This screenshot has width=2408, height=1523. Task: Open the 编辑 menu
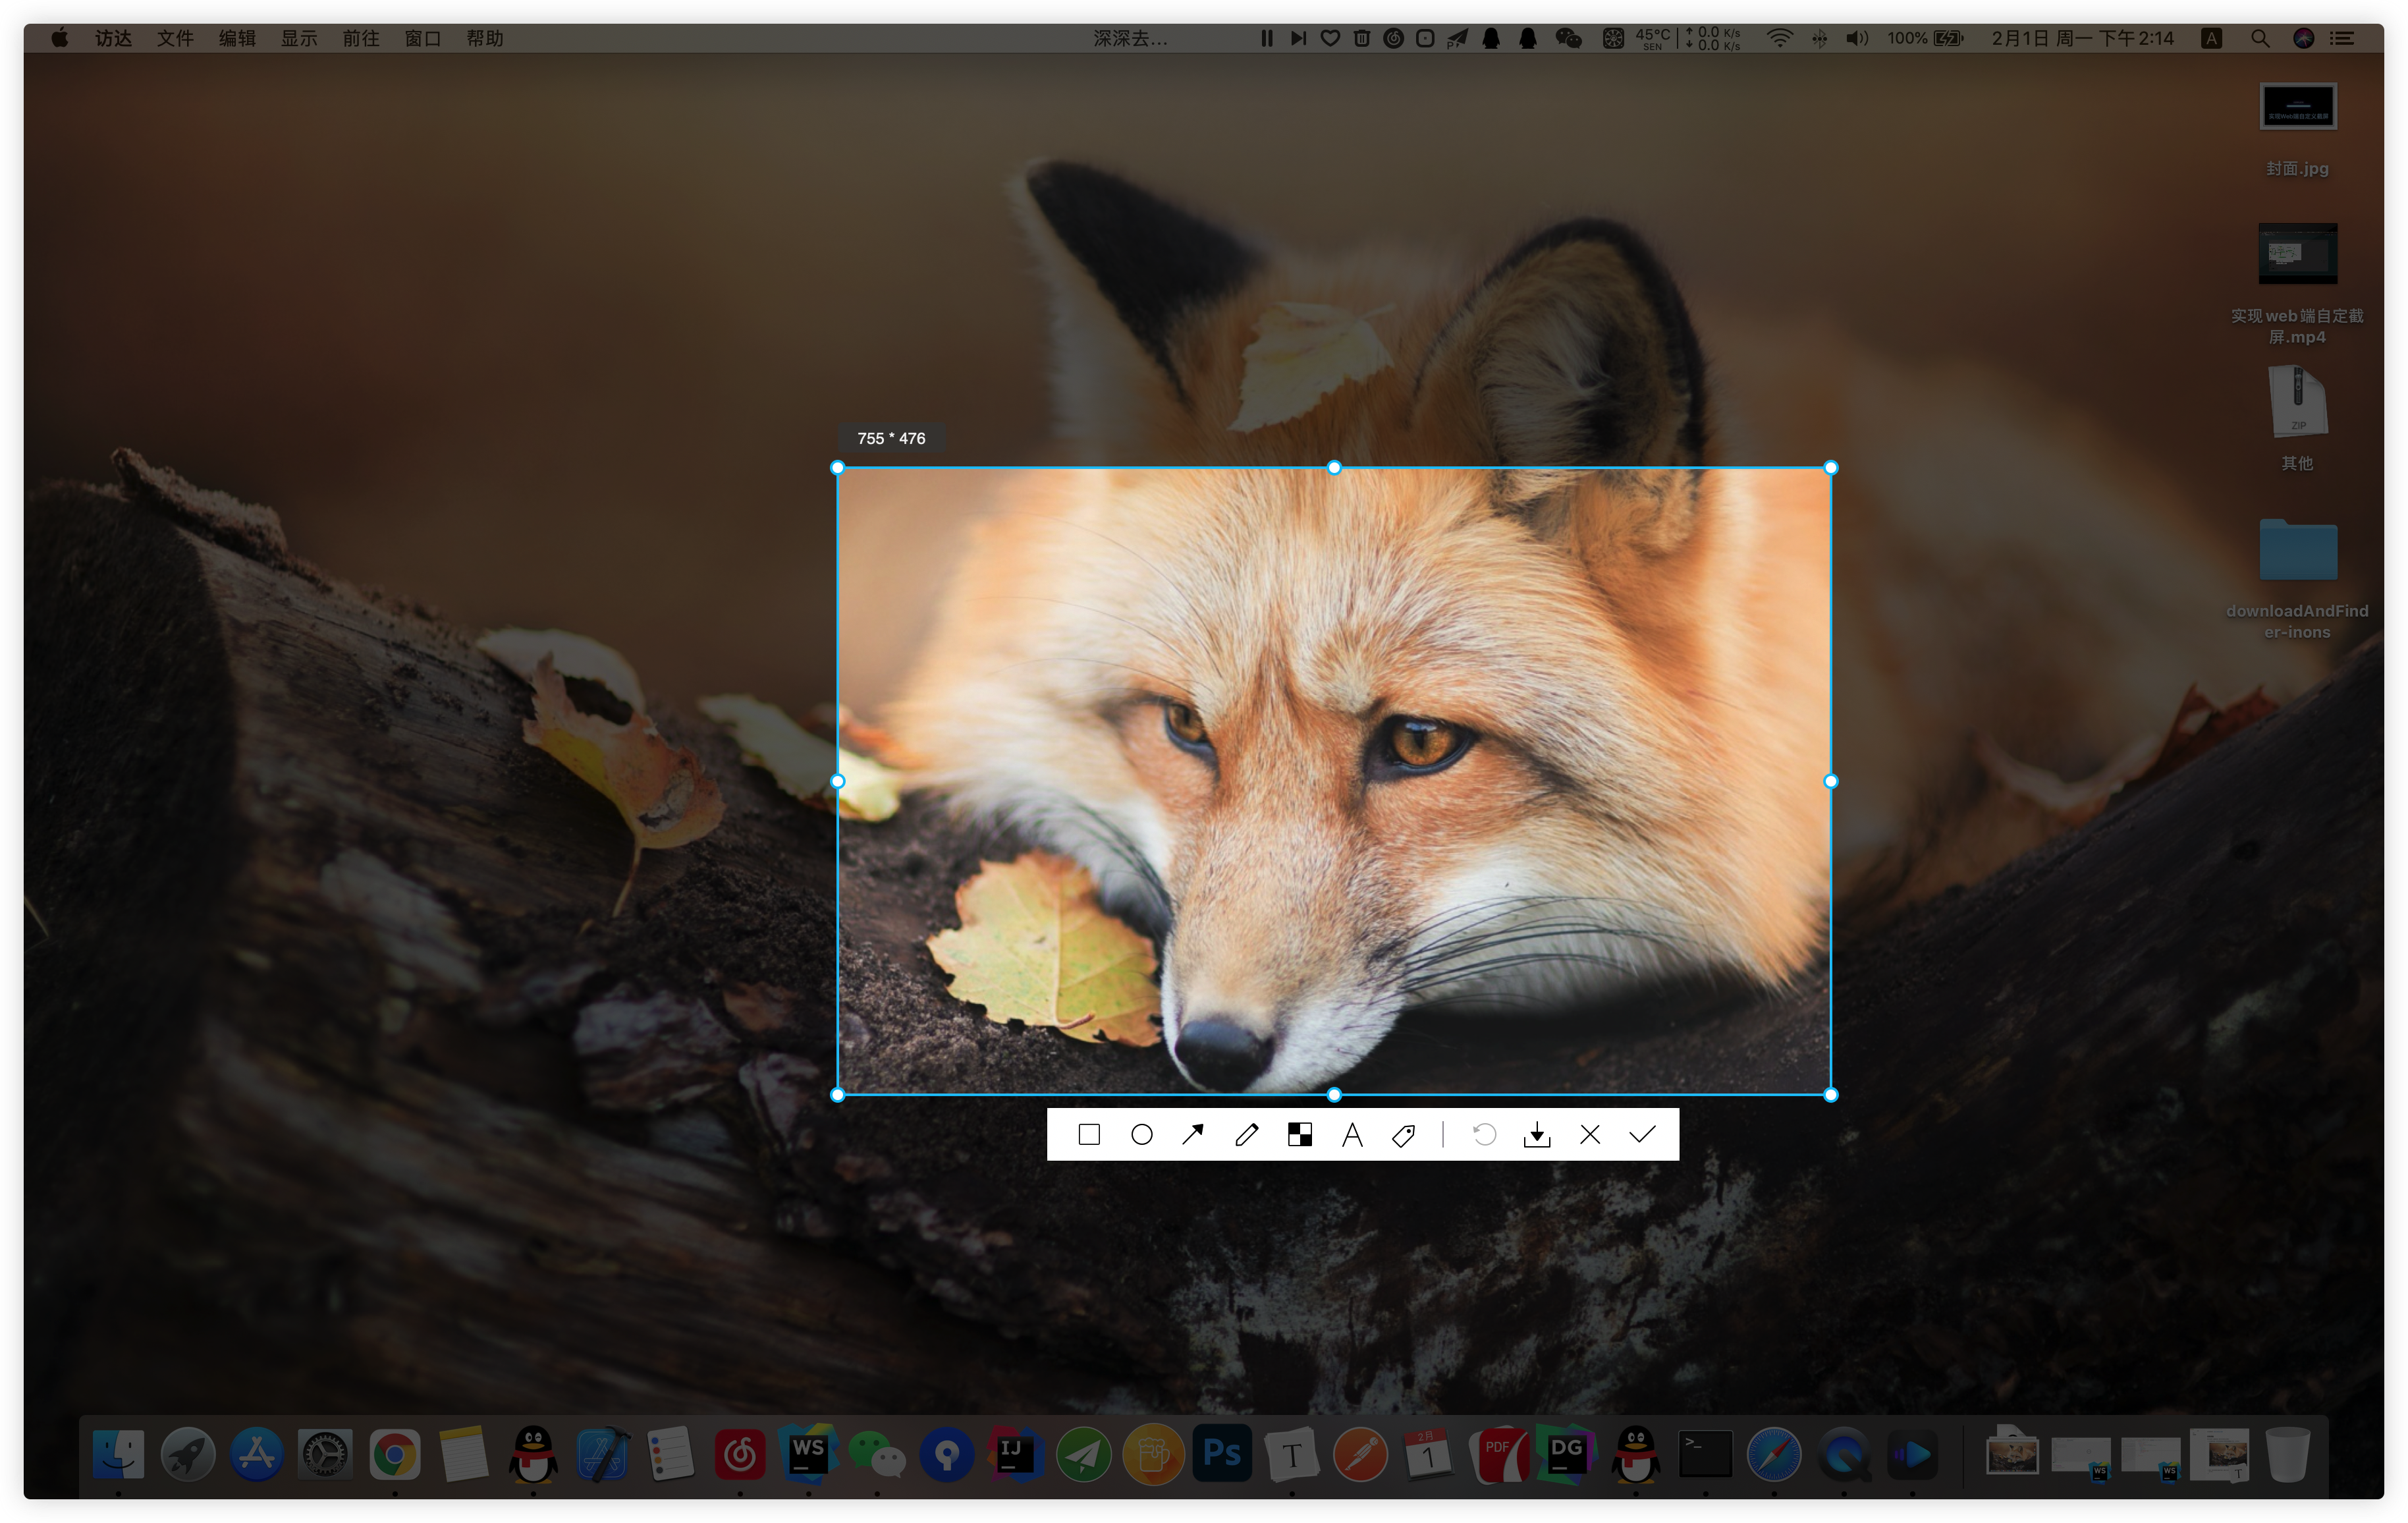[x=237, y=38]
